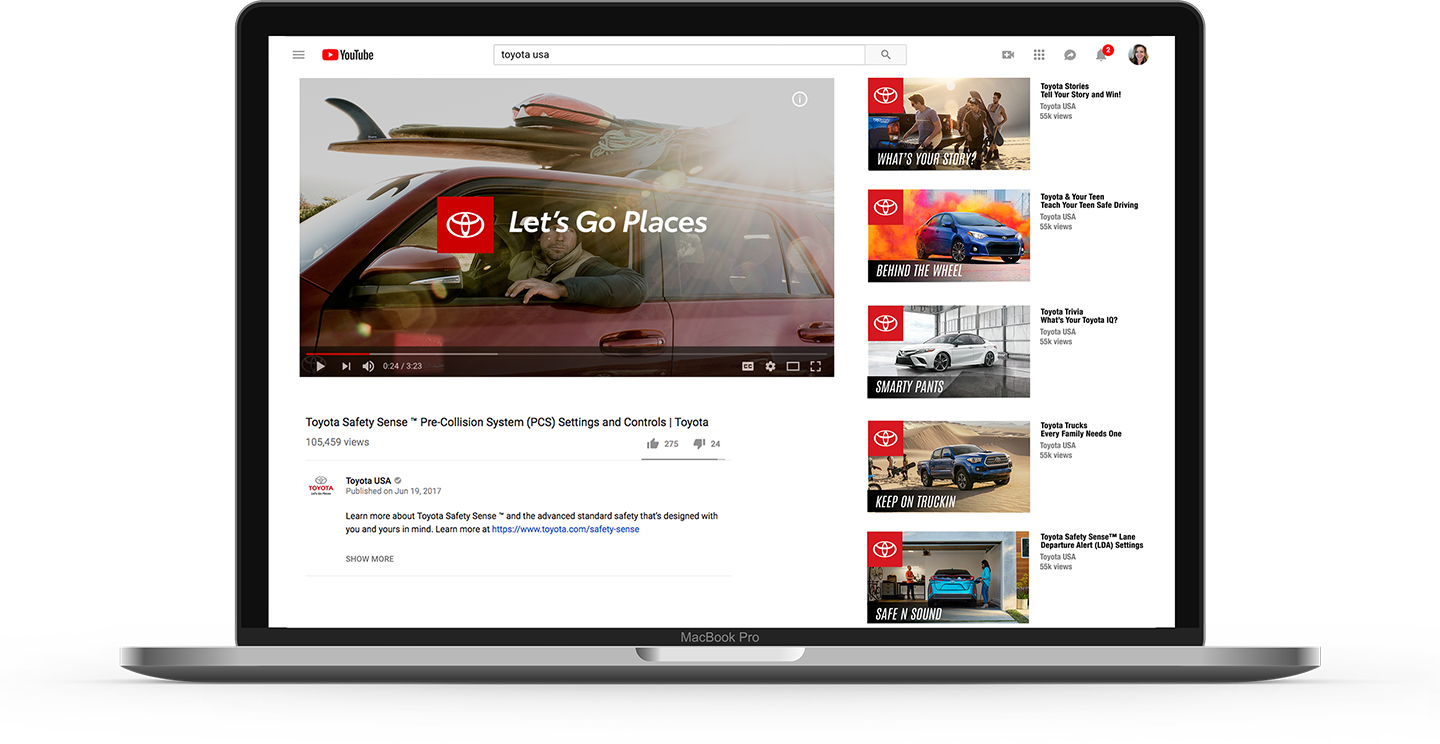1440x744 pixels.
Task: Open the YouTube apps grid icon
Action: [1039, 55]
